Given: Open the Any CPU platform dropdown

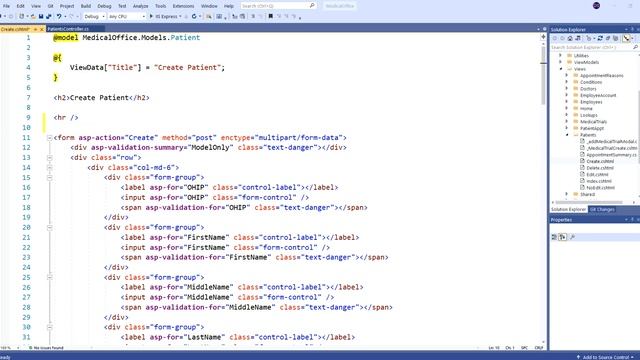Looking at the screenshot, I should (127, 16).
